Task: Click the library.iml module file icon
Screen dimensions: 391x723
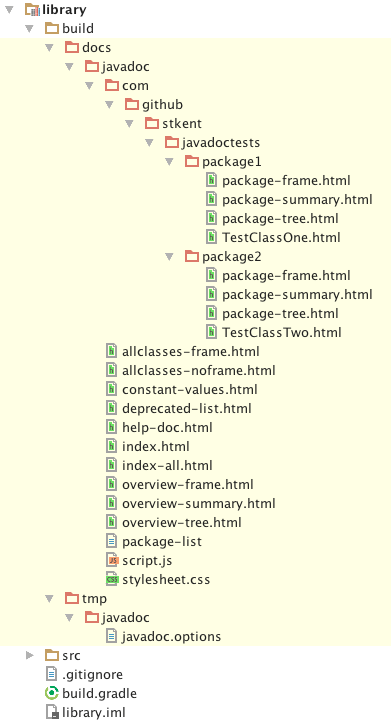Action: point(52,712)
